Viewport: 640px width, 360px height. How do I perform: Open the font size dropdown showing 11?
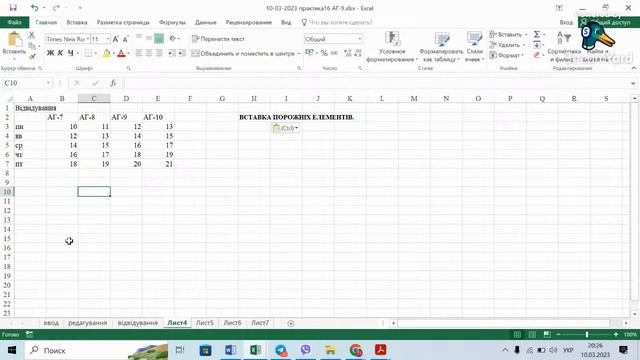(x=108, y=39)
